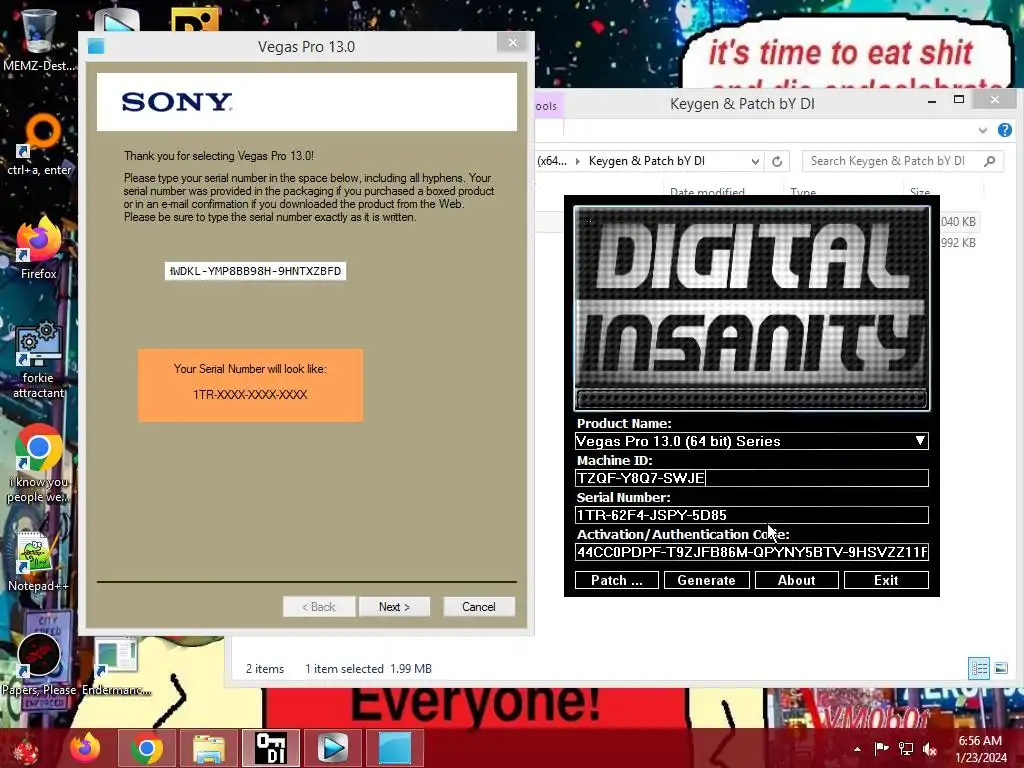
Task: Open the 'forkie attractant' desktop shortcut
Action: pos(39,359)
